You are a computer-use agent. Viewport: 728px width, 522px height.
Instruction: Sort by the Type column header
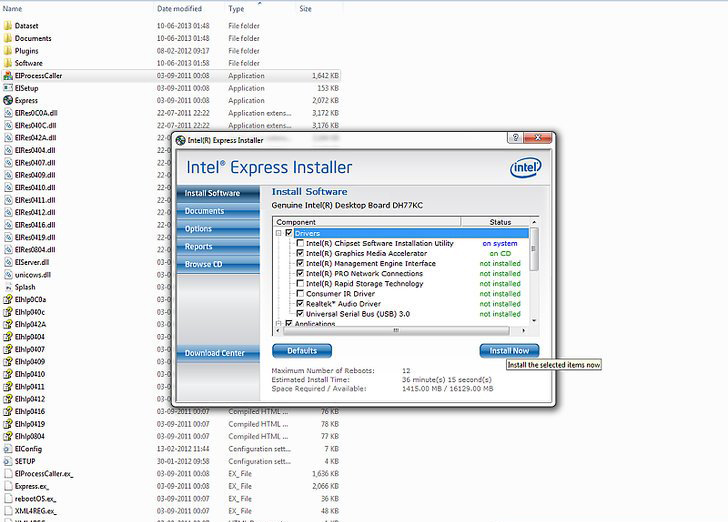click(236, 8)
